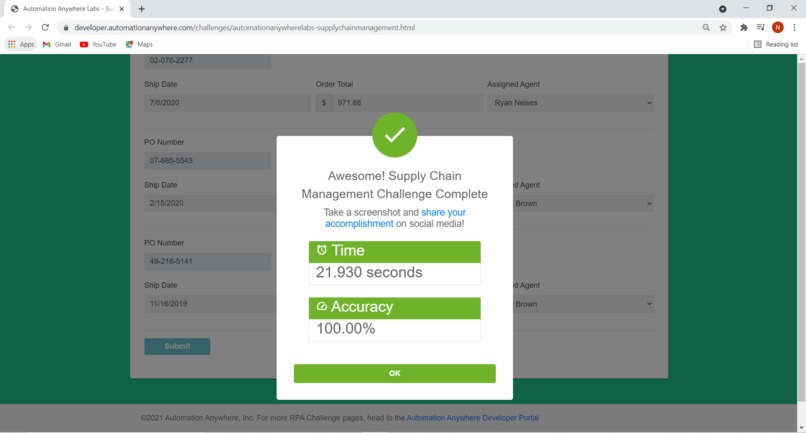Click the browser forward arrow

point(28,27)
